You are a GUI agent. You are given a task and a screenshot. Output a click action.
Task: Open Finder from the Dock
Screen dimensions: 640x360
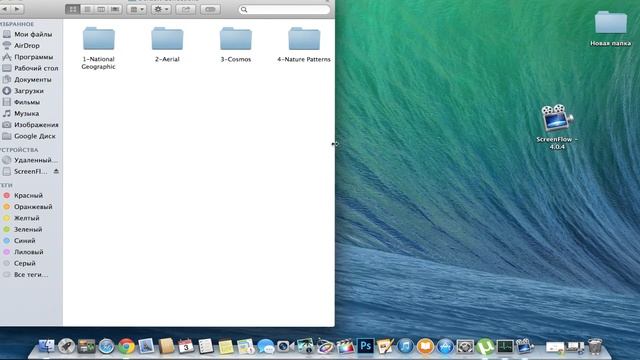point(46,347)
